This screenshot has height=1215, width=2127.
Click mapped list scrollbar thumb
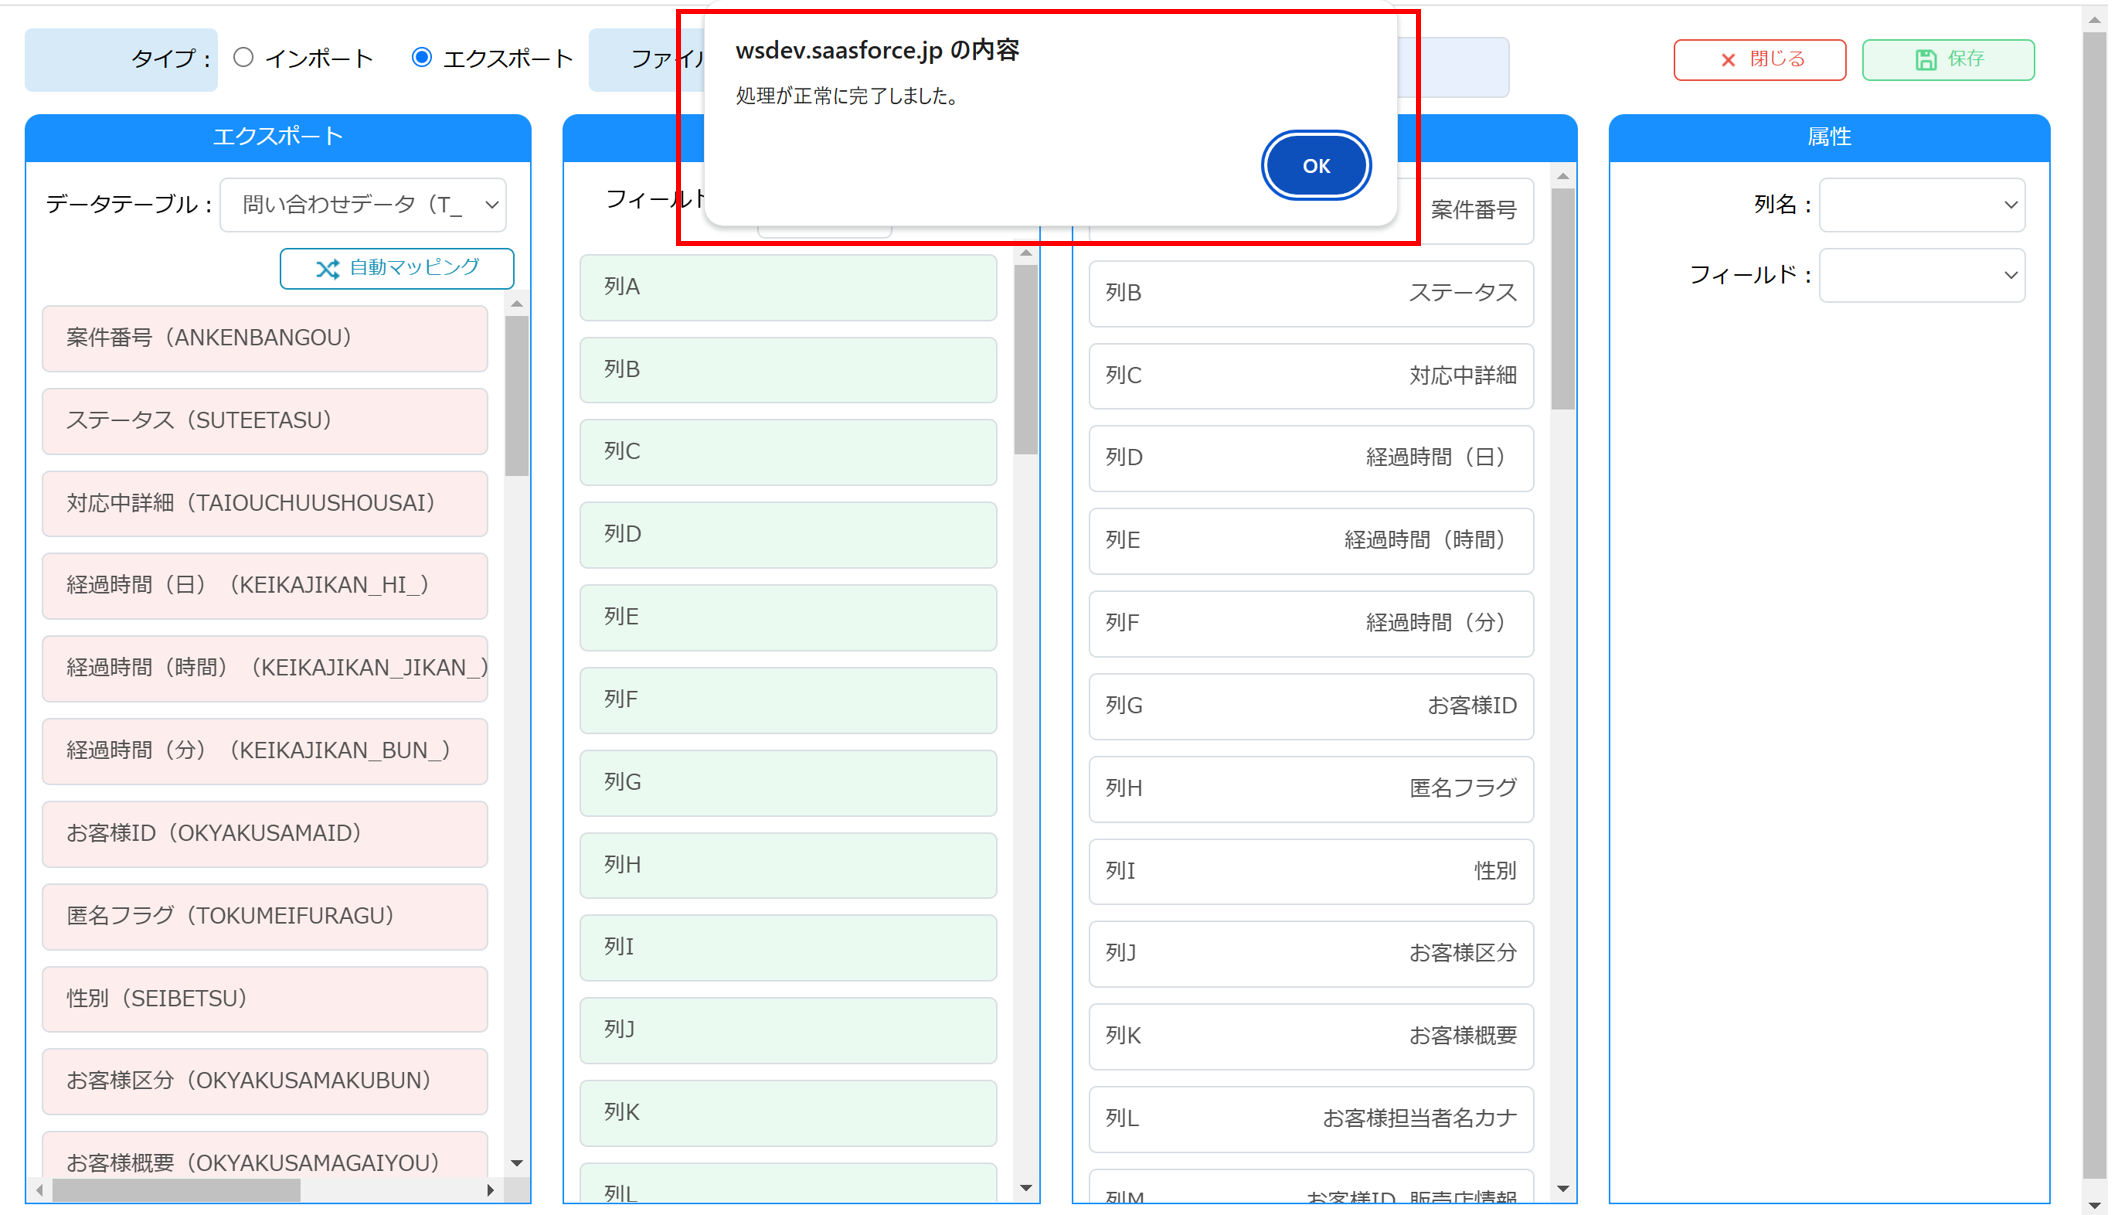coord(1562,299)
